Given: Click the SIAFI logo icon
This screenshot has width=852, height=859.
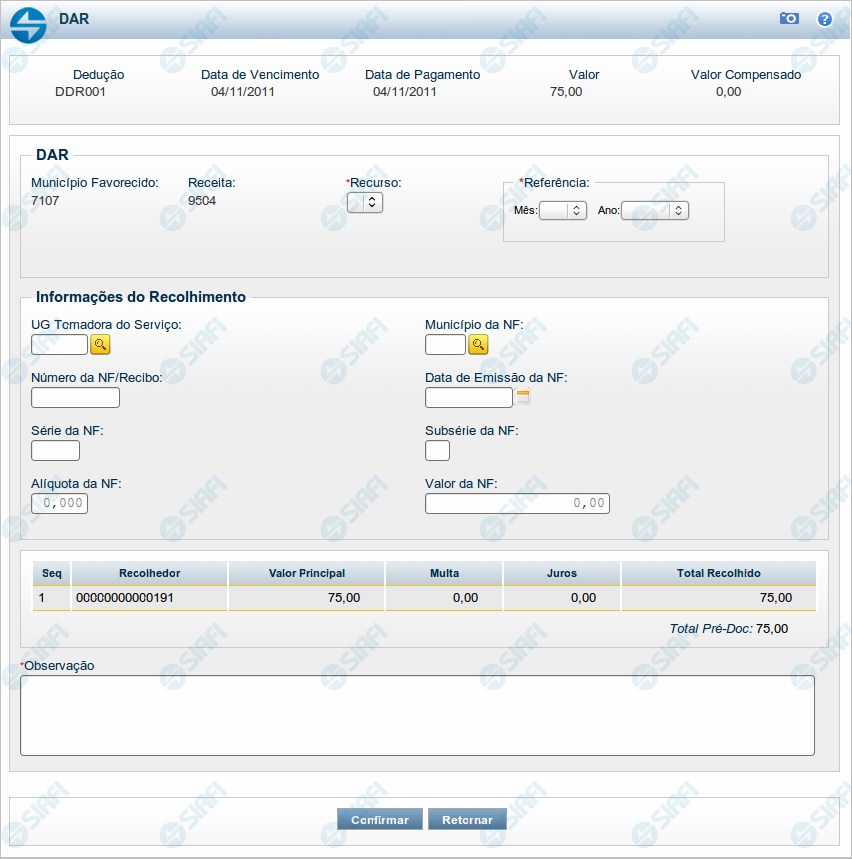Looking at the screenshot, I should (28, 25).
